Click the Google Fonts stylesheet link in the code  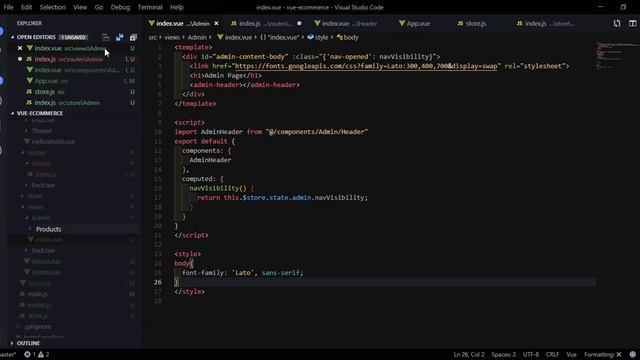(x=366, y=66)
